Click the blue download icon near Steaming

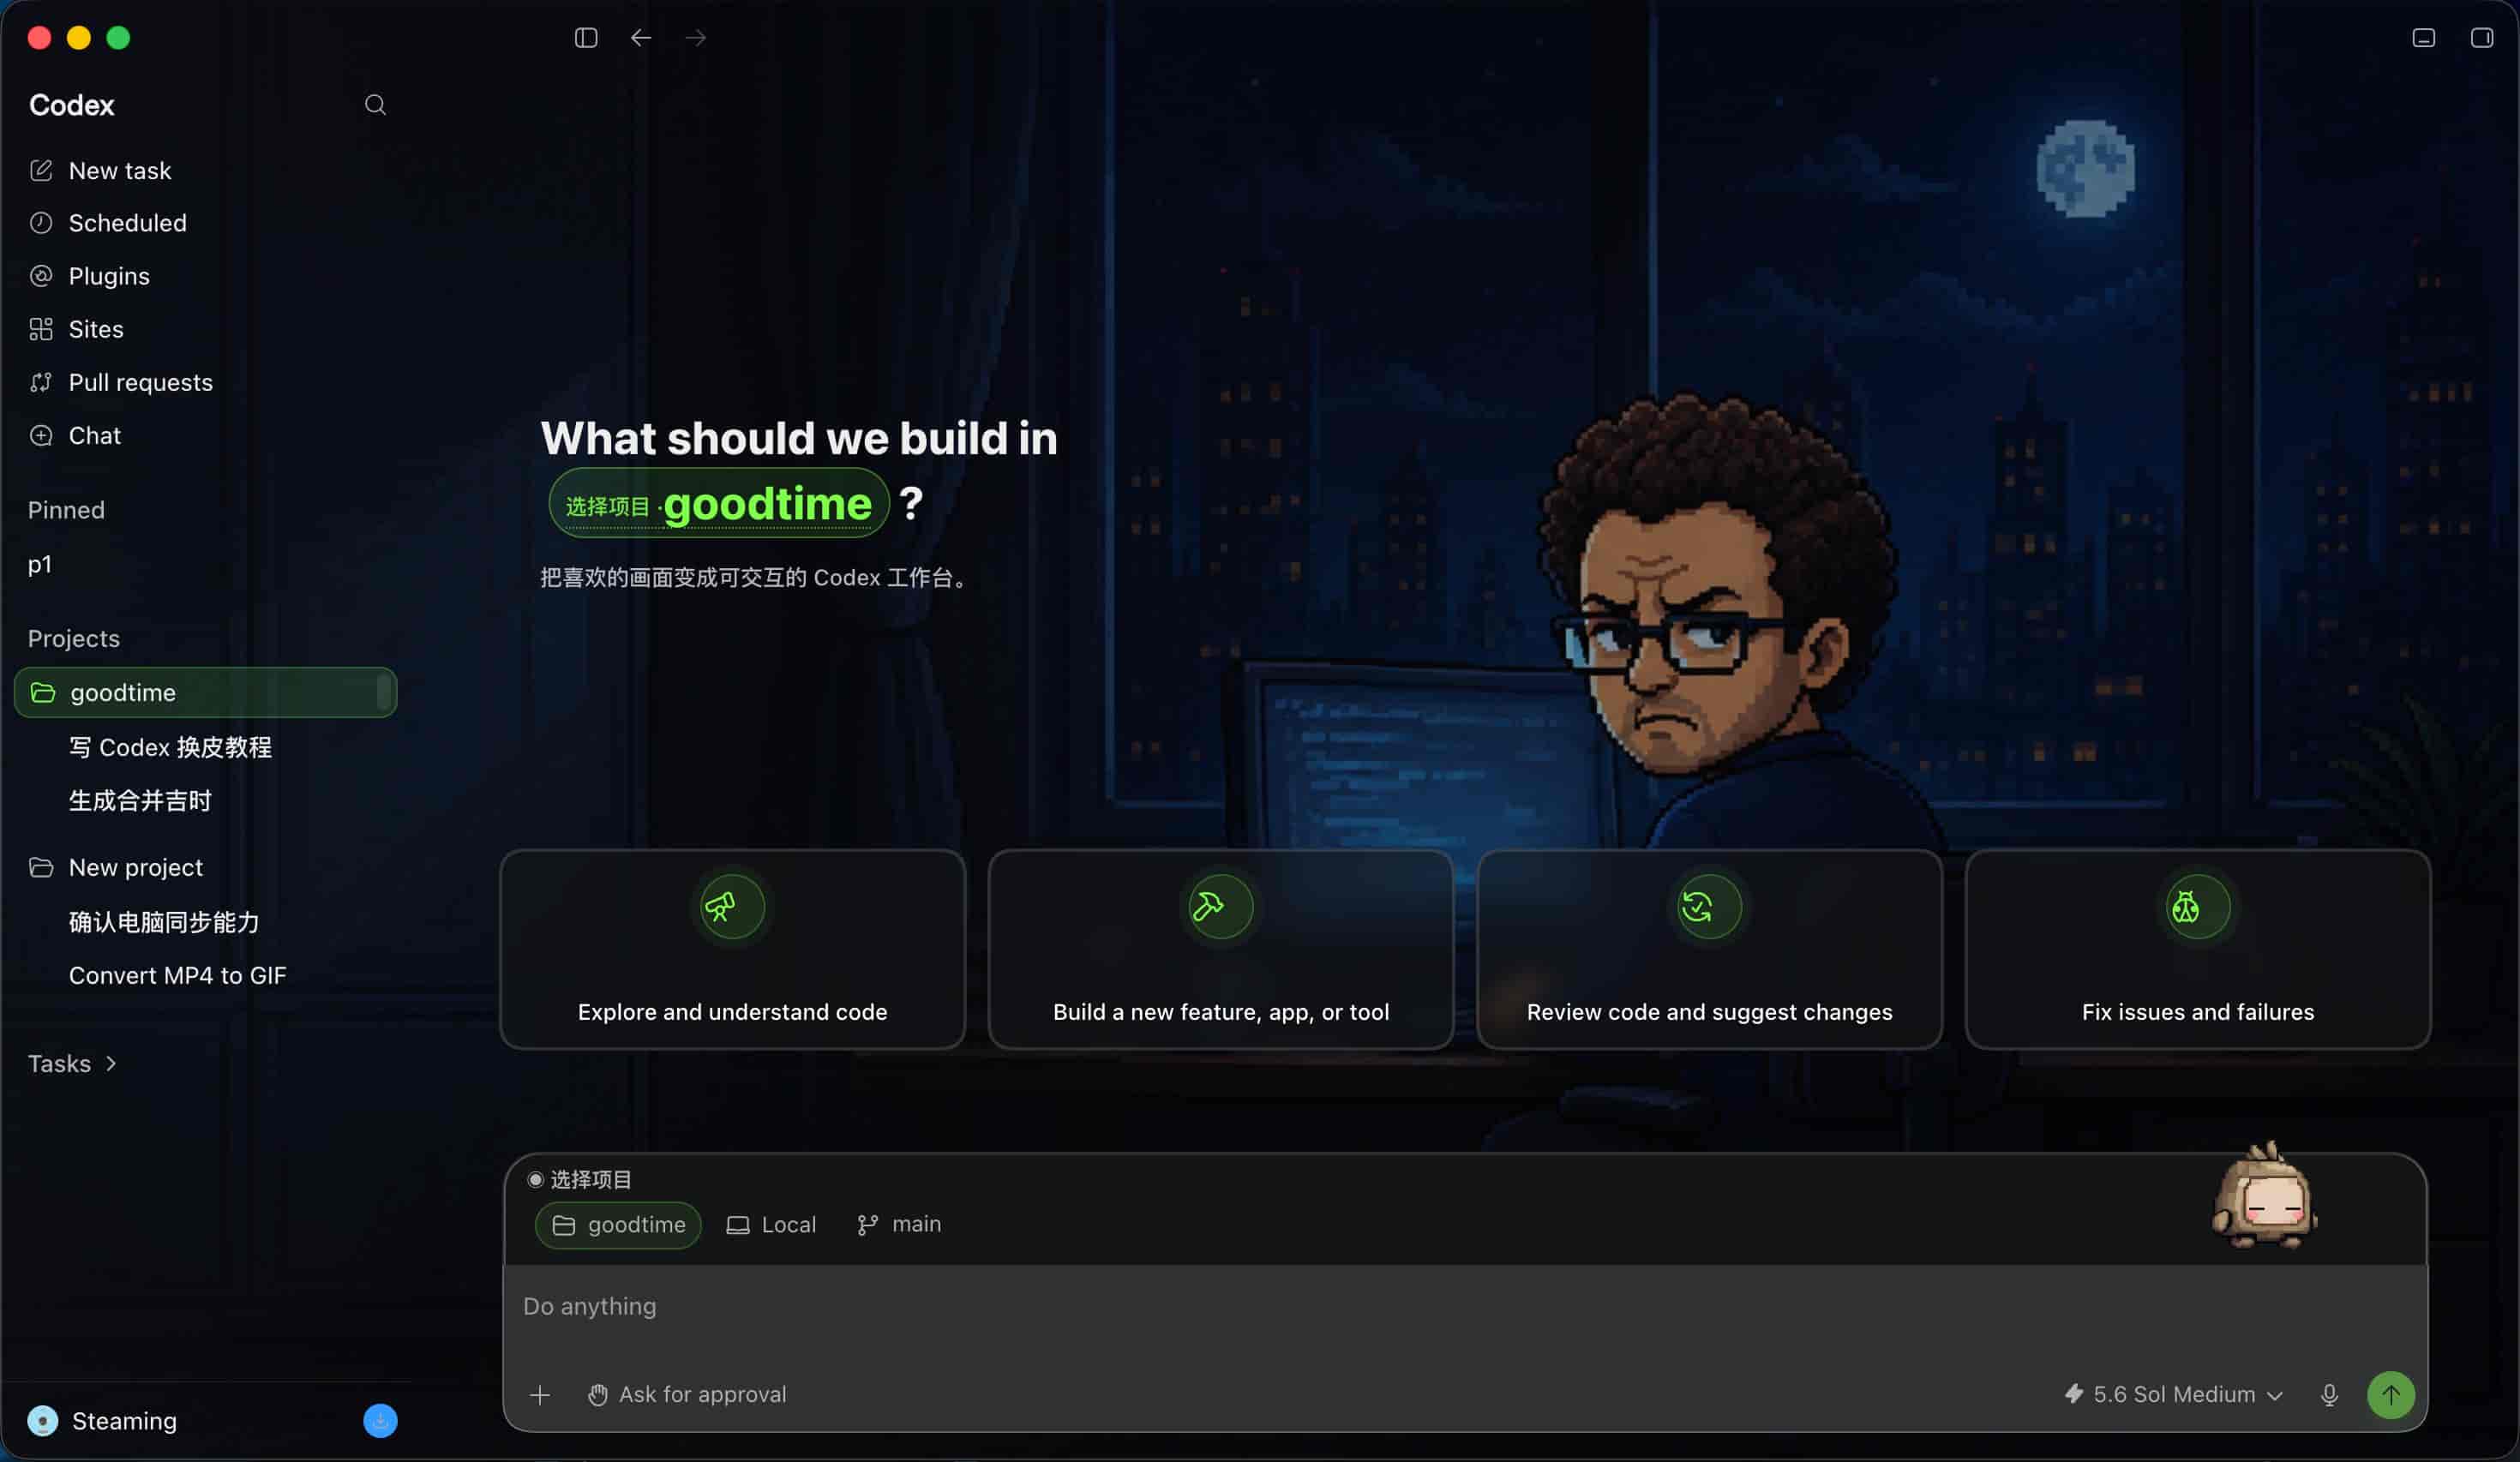380,1421
